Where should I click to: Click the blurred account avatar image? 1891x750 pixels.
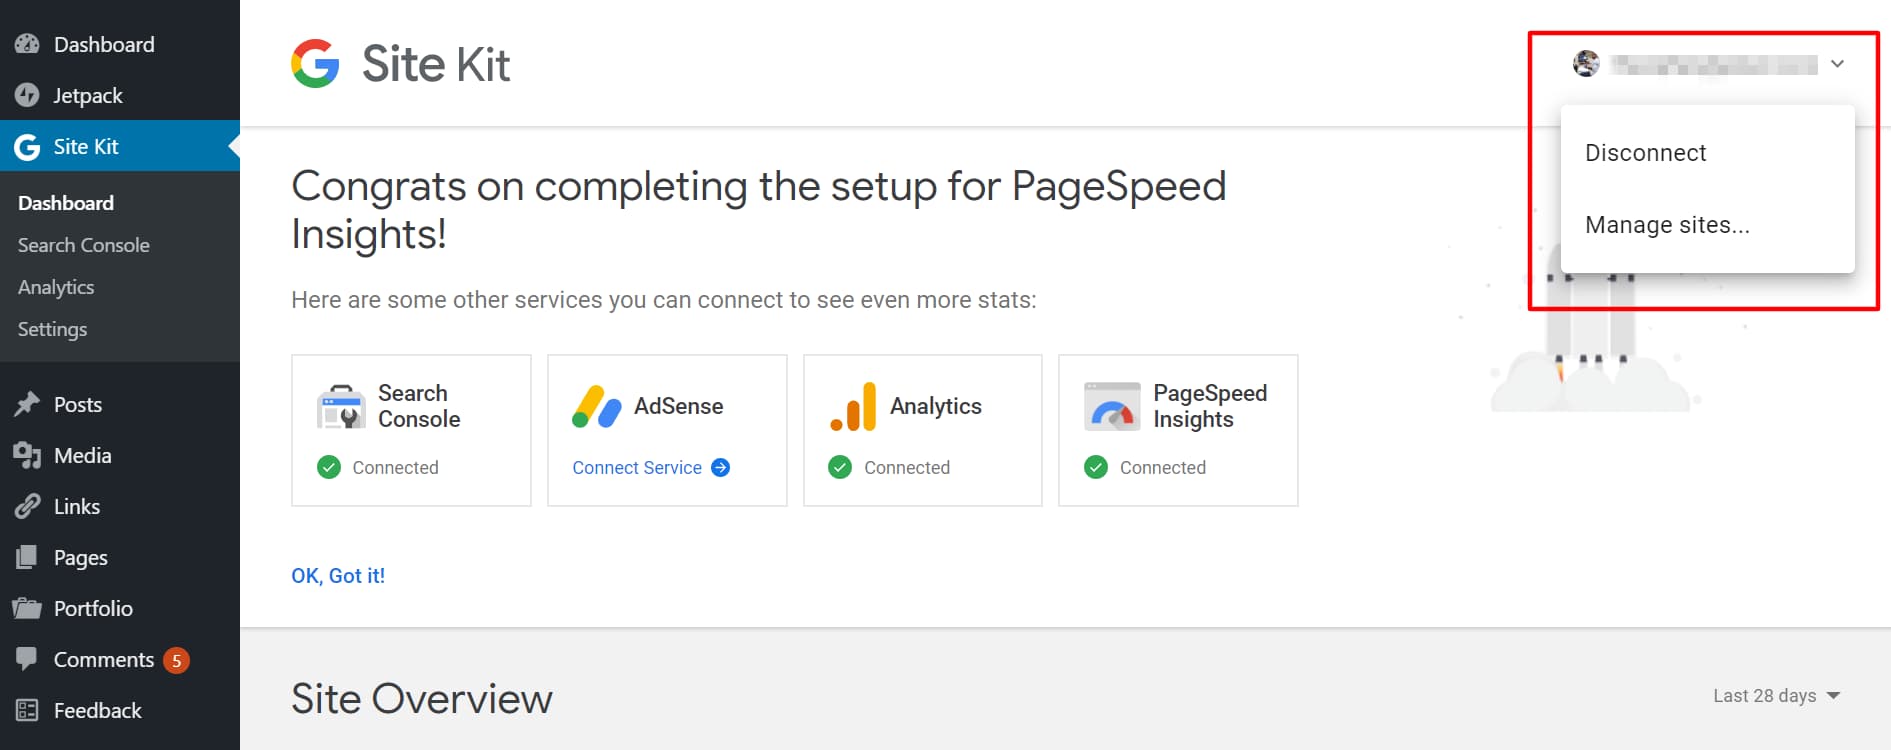1588,63
